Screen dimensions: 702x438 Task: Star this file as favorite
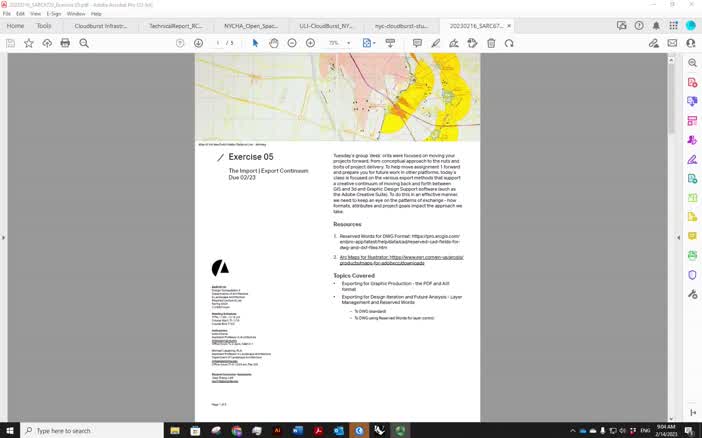pos(28,43)
